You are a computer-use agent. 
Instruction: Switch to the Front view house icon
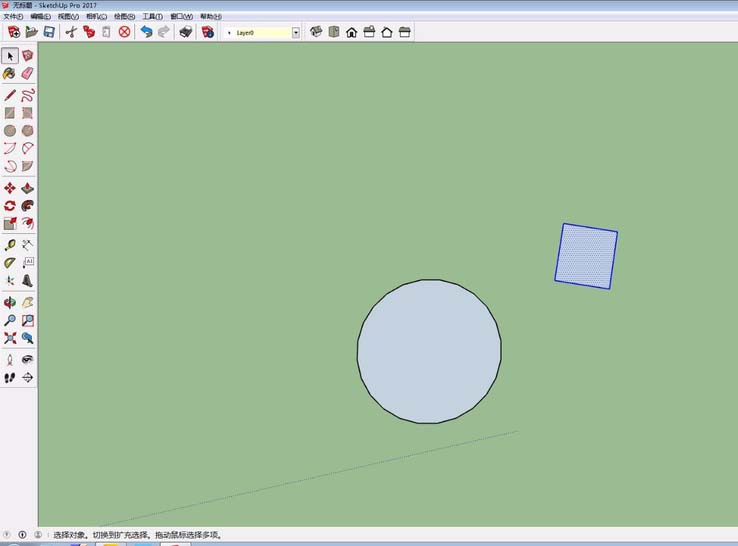351,32
